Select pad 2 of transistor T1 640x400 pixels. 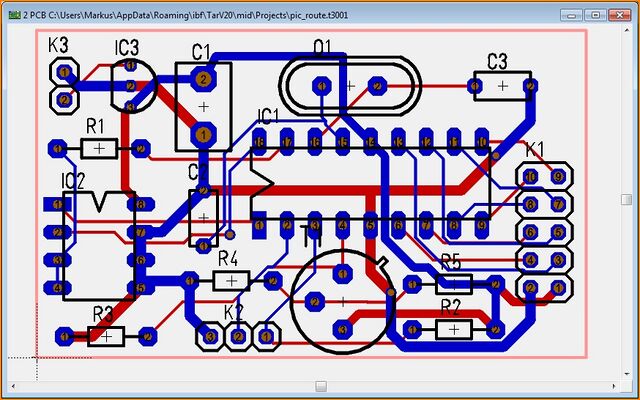click(315, 302)
